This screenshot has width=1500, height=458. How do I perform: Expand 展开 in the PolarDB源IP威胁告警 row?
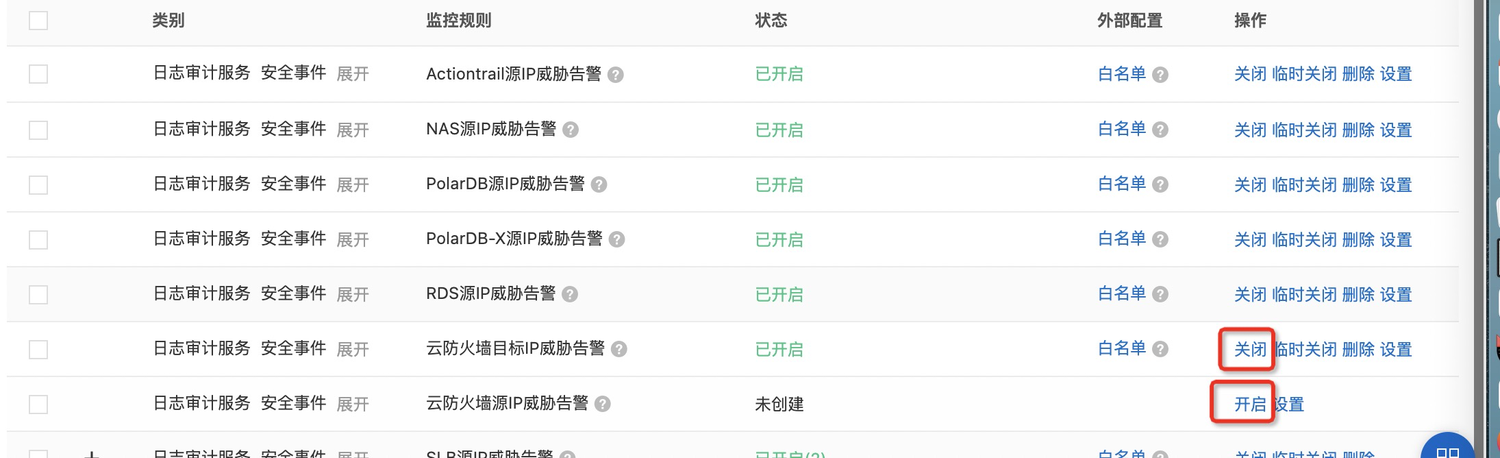click(353, 185)
